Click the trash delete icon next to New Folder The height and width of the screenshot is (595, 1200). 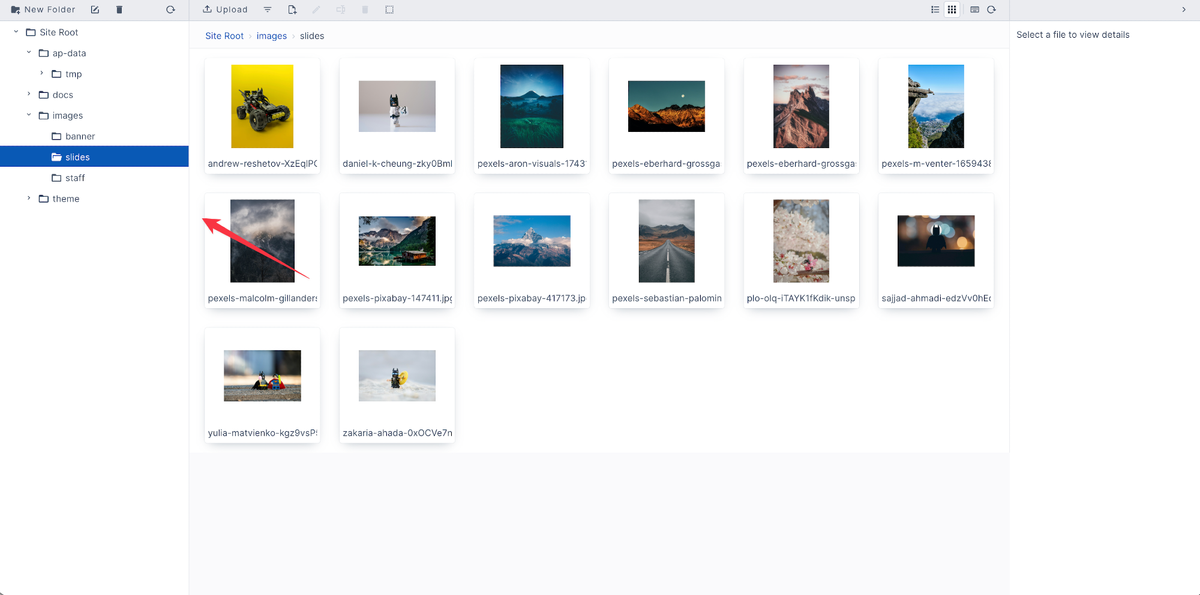point(118,9)
